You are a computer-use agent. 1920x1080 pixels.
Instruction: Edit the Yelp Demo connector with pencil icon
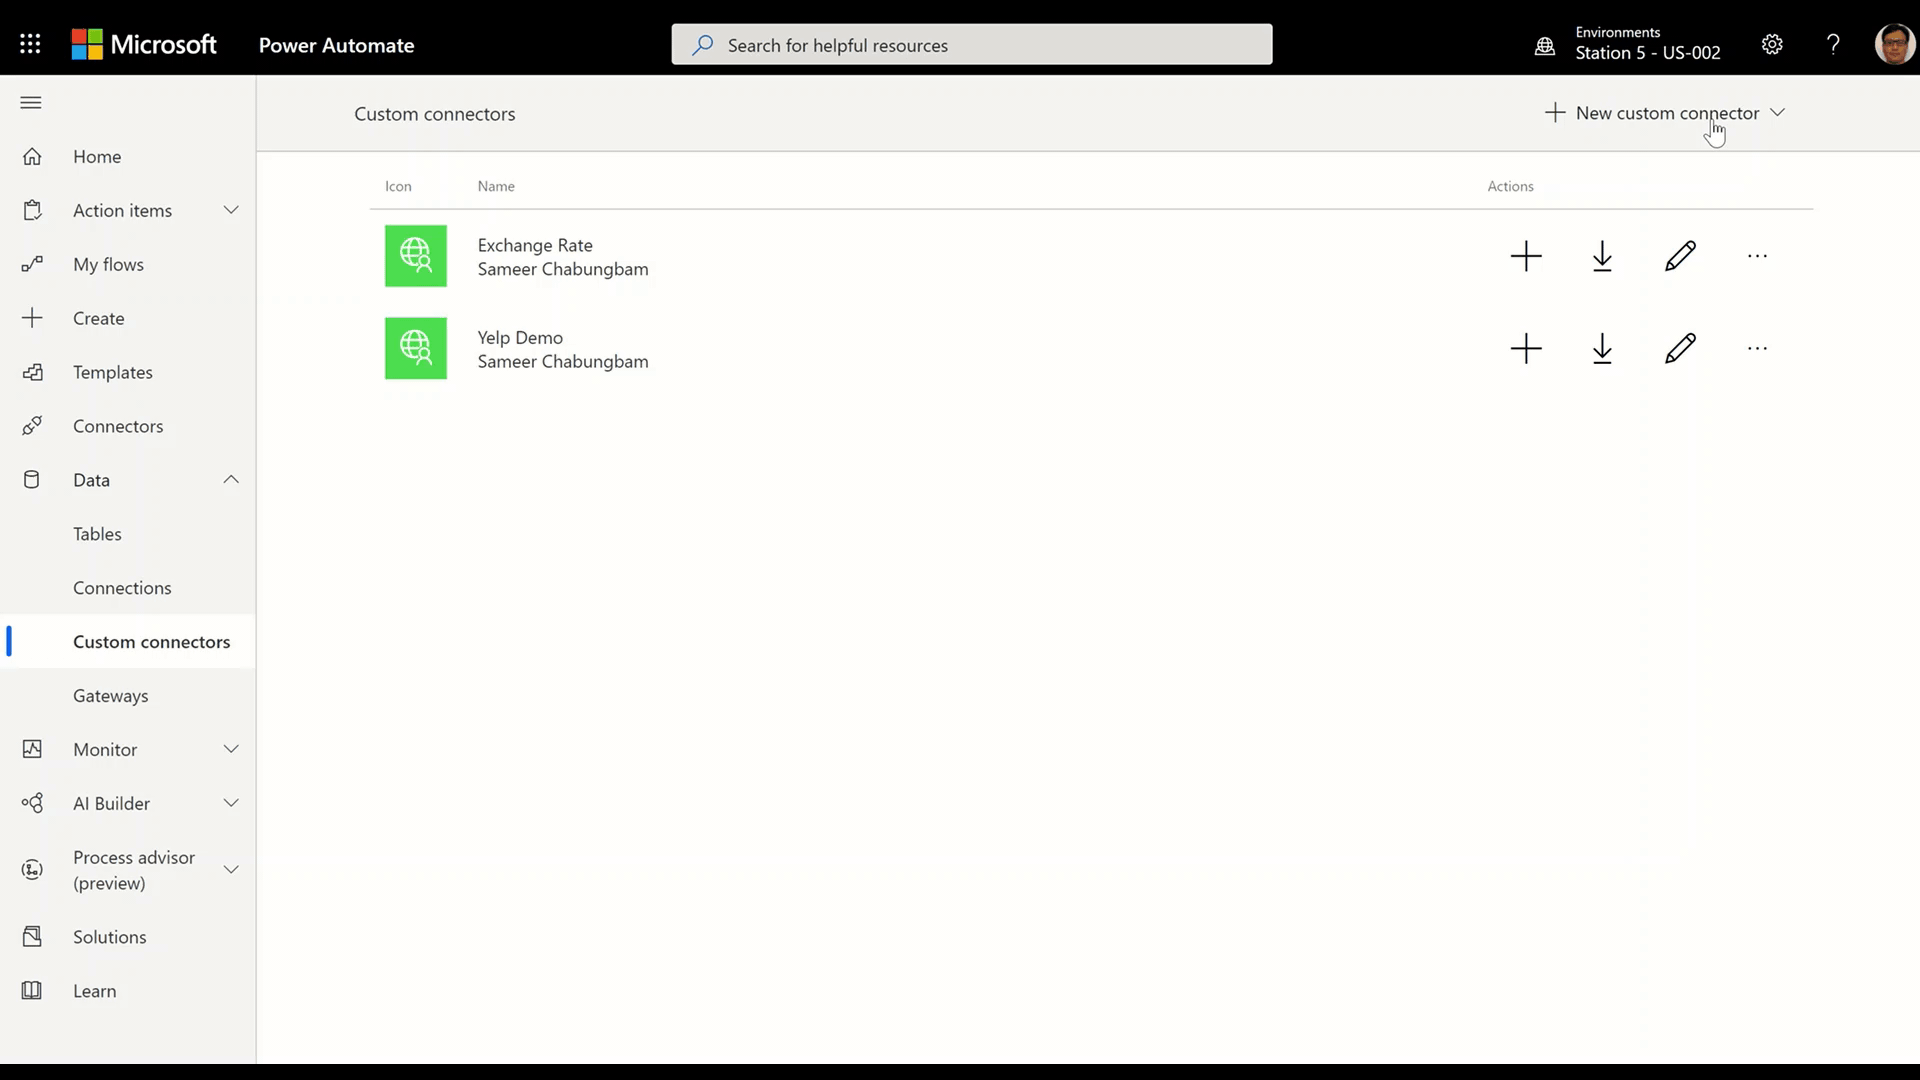(x=1680, y=348)
